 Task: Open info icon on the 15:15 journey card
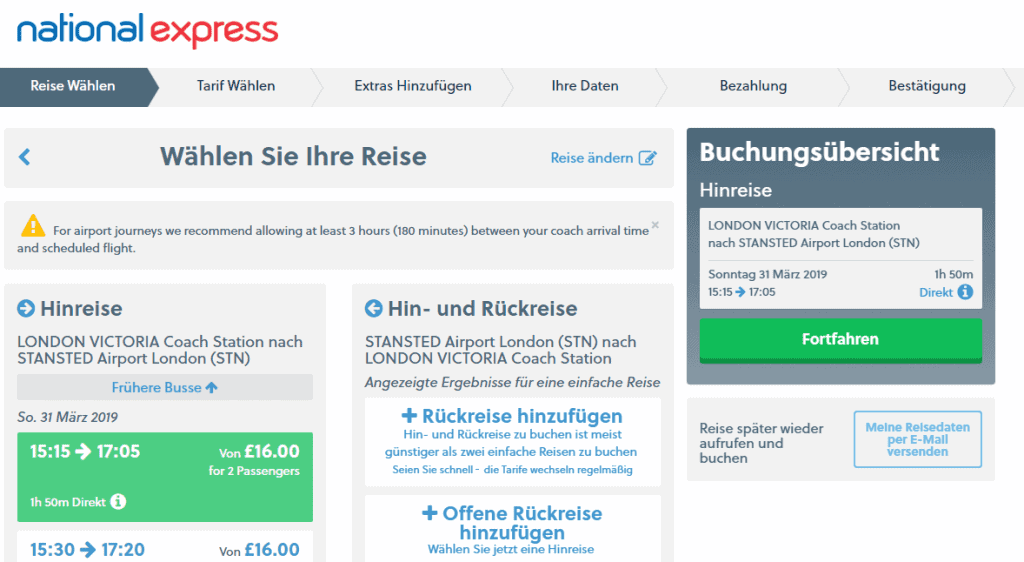point(118,501)
